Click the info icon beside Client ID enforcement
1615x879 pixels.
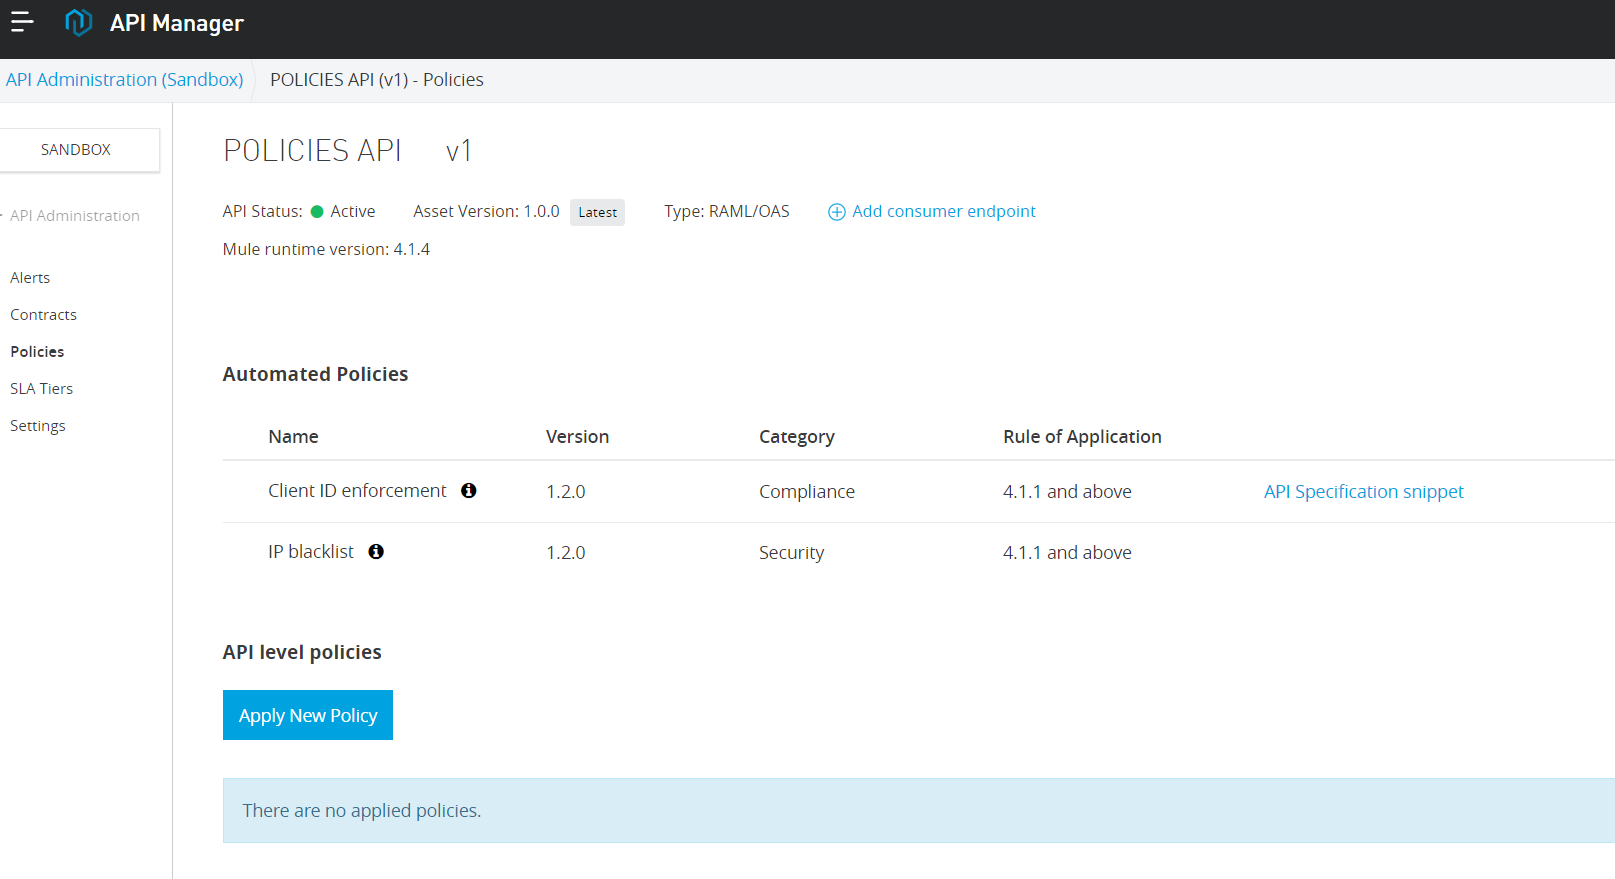pos(468,490)
